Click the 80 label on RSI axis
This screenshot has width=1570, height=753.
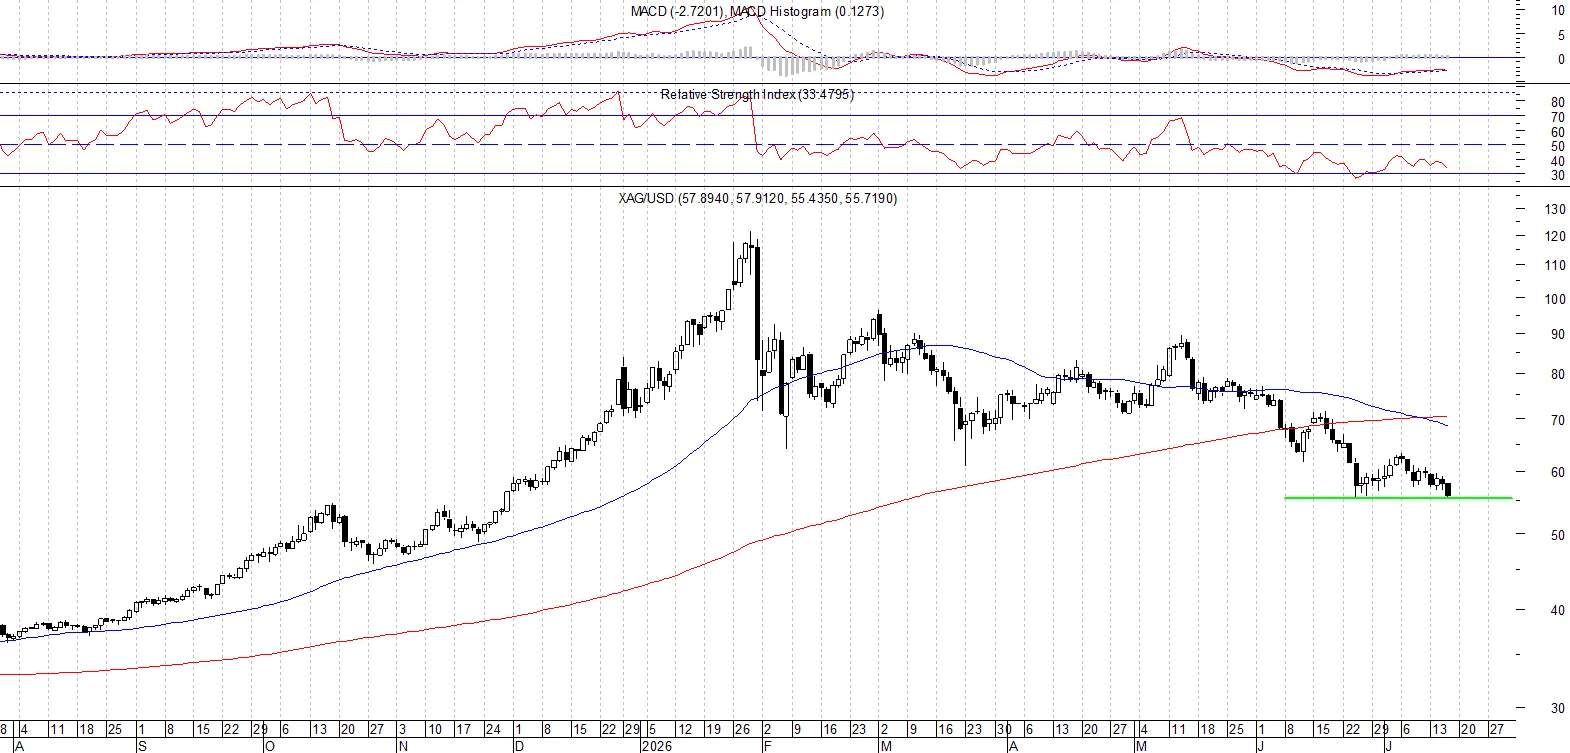coord(1557,102)
